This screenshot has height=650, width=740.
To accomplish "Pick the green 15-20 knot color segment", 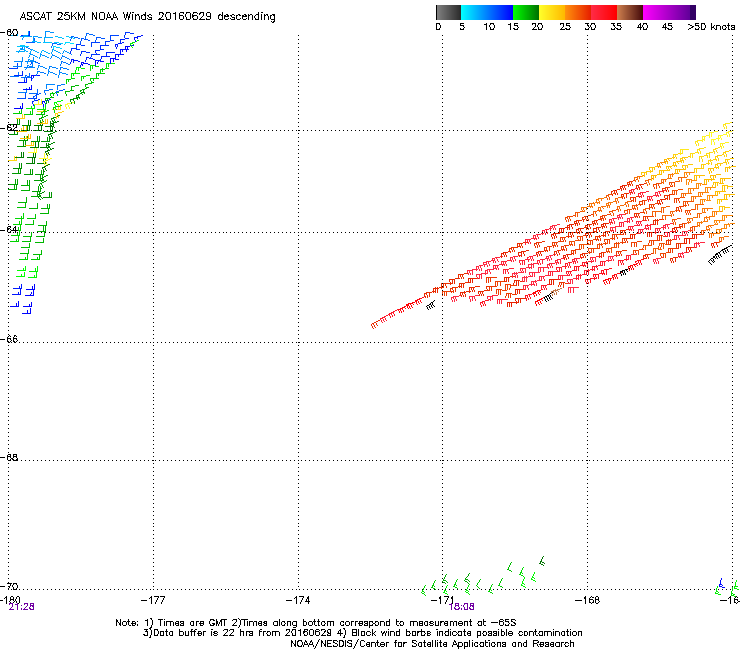I will click(525, 12).
